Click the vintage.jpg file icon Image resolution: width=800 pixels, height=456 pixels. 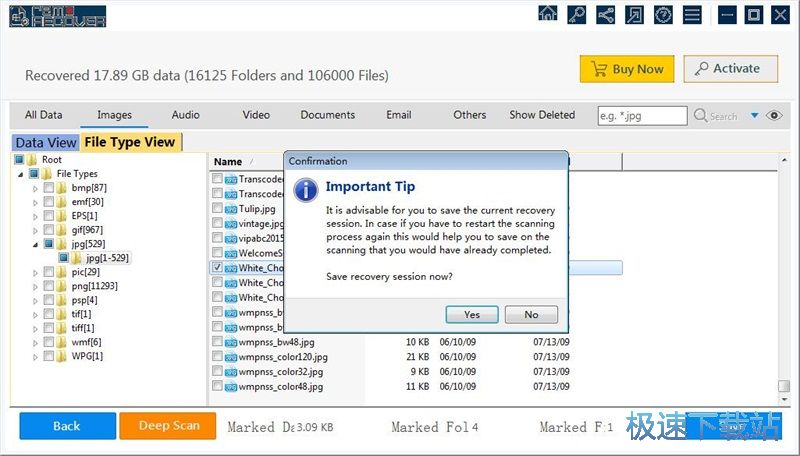231,223
